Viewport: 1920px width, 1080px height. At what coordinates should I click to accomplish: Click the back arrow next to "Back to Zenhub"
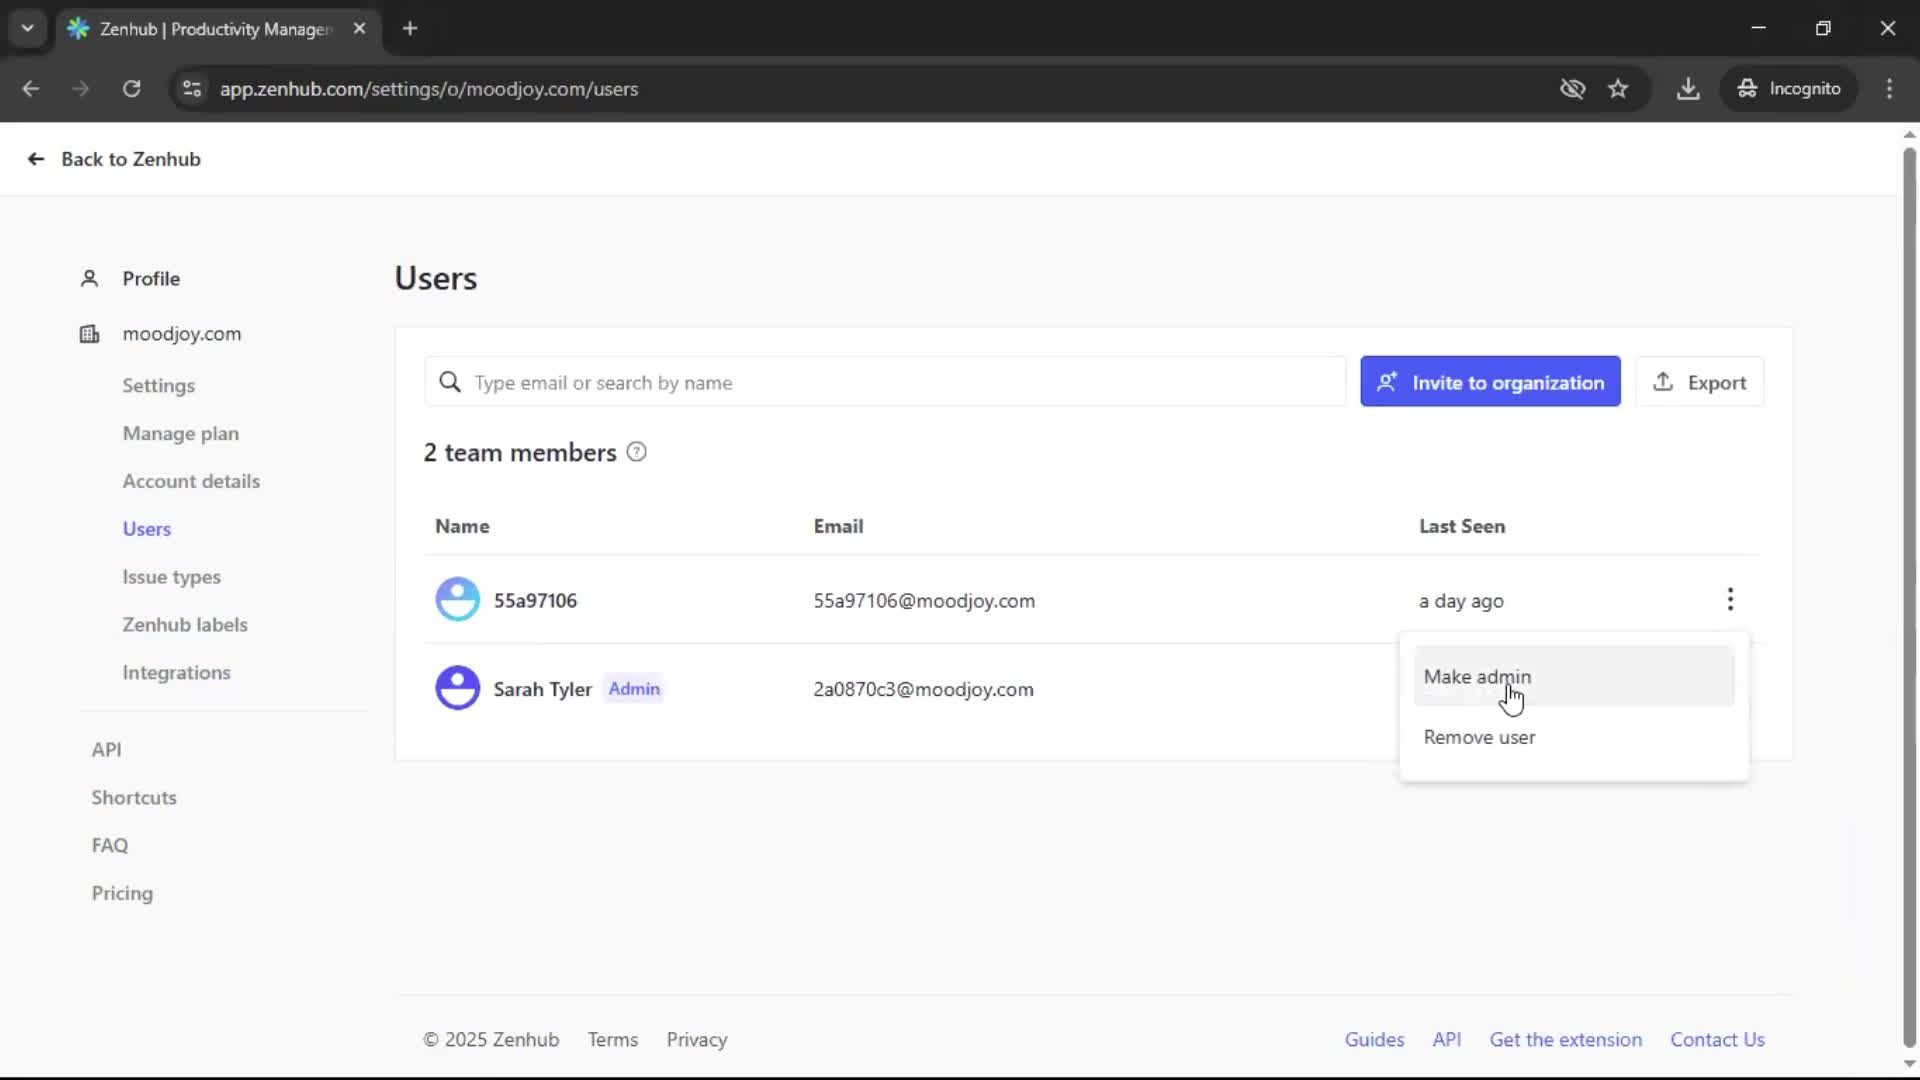tap(35, 159)
